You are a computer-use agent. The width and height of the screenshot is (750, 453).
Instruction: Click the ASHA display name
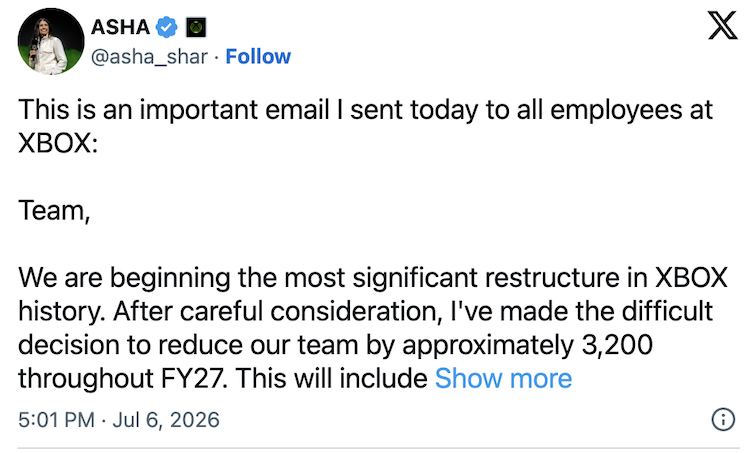click(121, 27)
